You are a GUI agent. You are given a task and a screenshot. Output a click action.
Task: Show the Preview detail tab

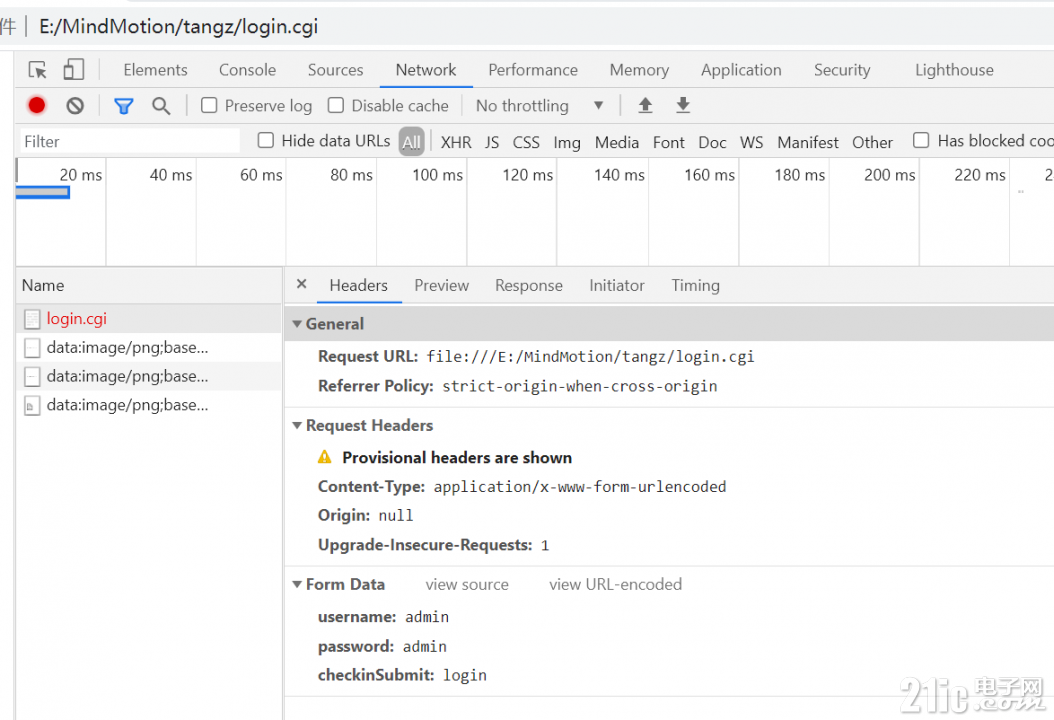click(x=442, y=285)
